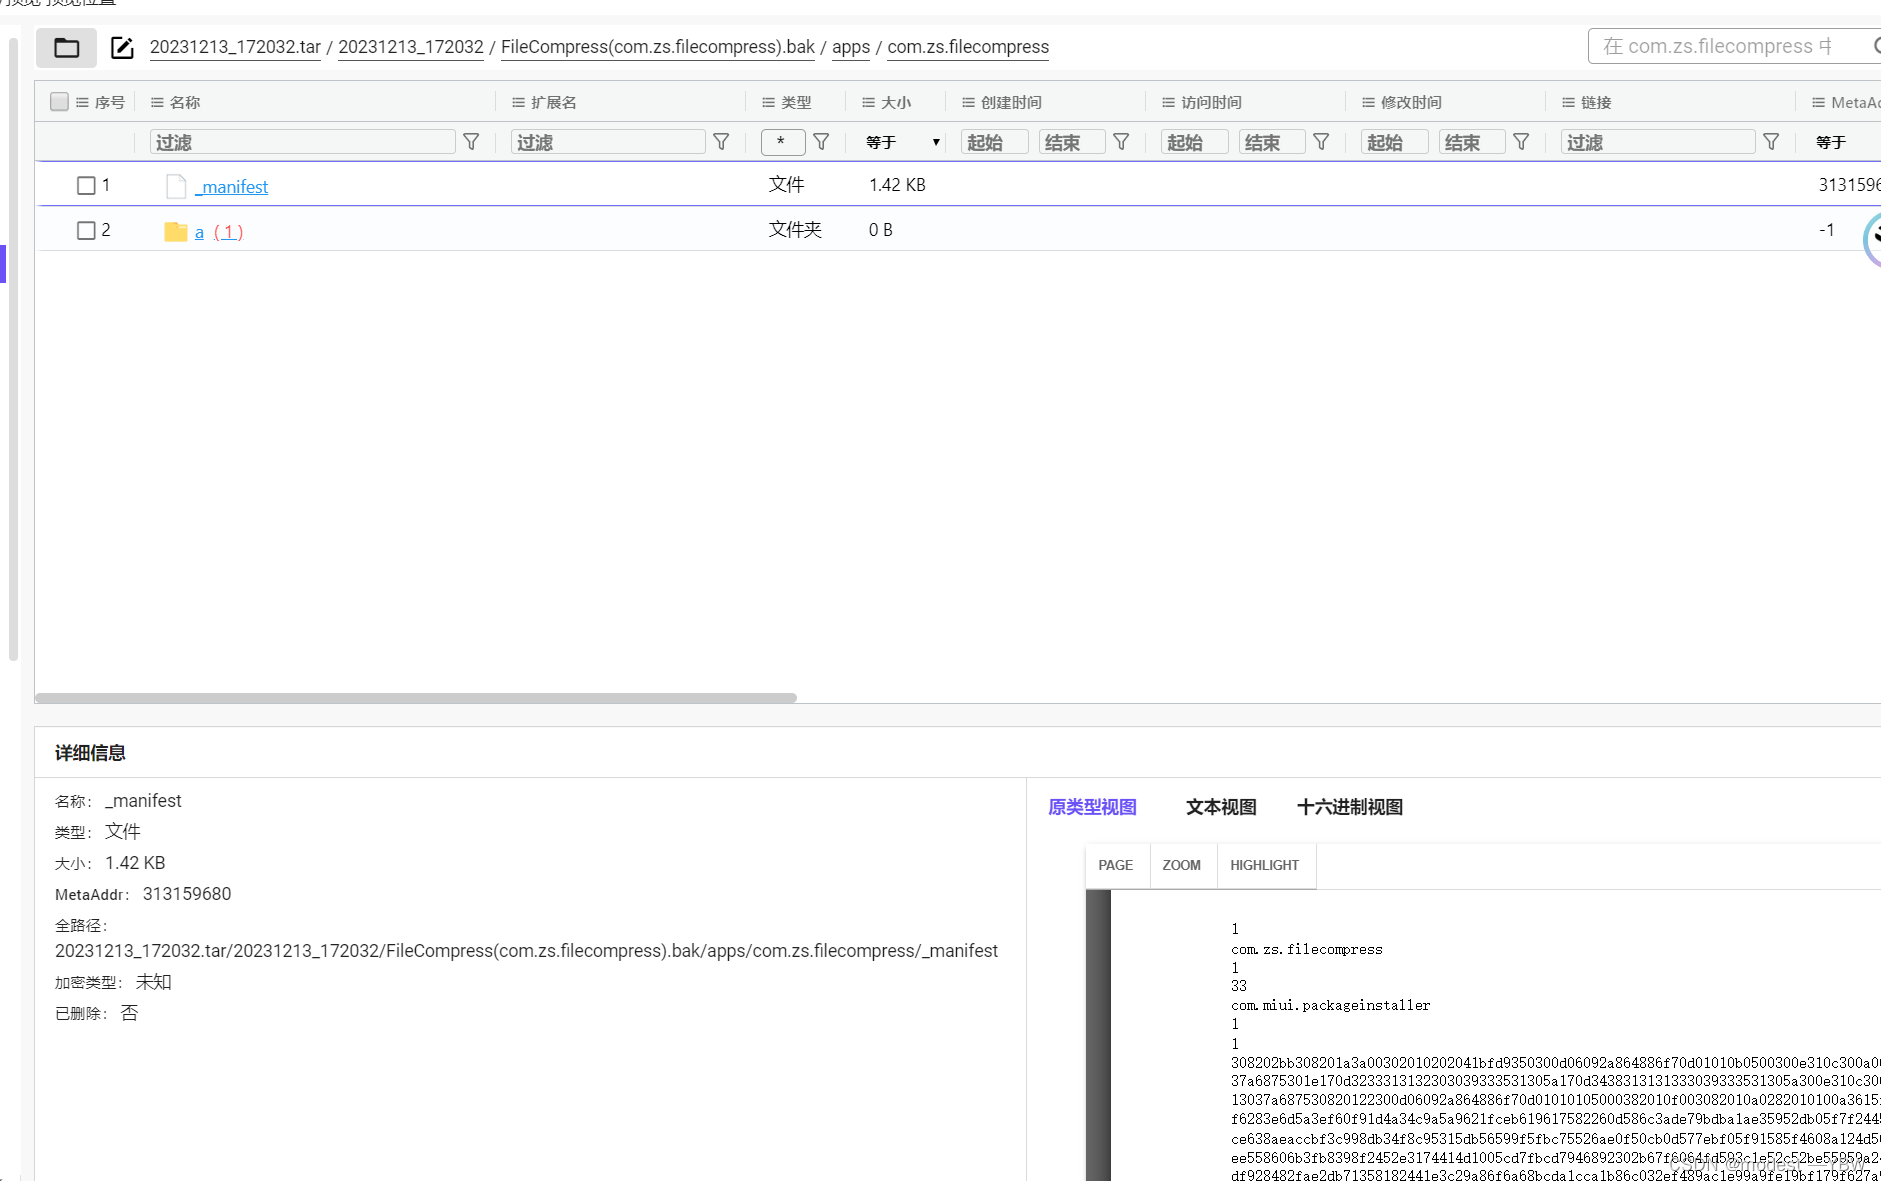Screen dimensions: 1881x1181
Task: Check the box for row 2 folder a
Action: pyautogui.click(x=86, y=230)
